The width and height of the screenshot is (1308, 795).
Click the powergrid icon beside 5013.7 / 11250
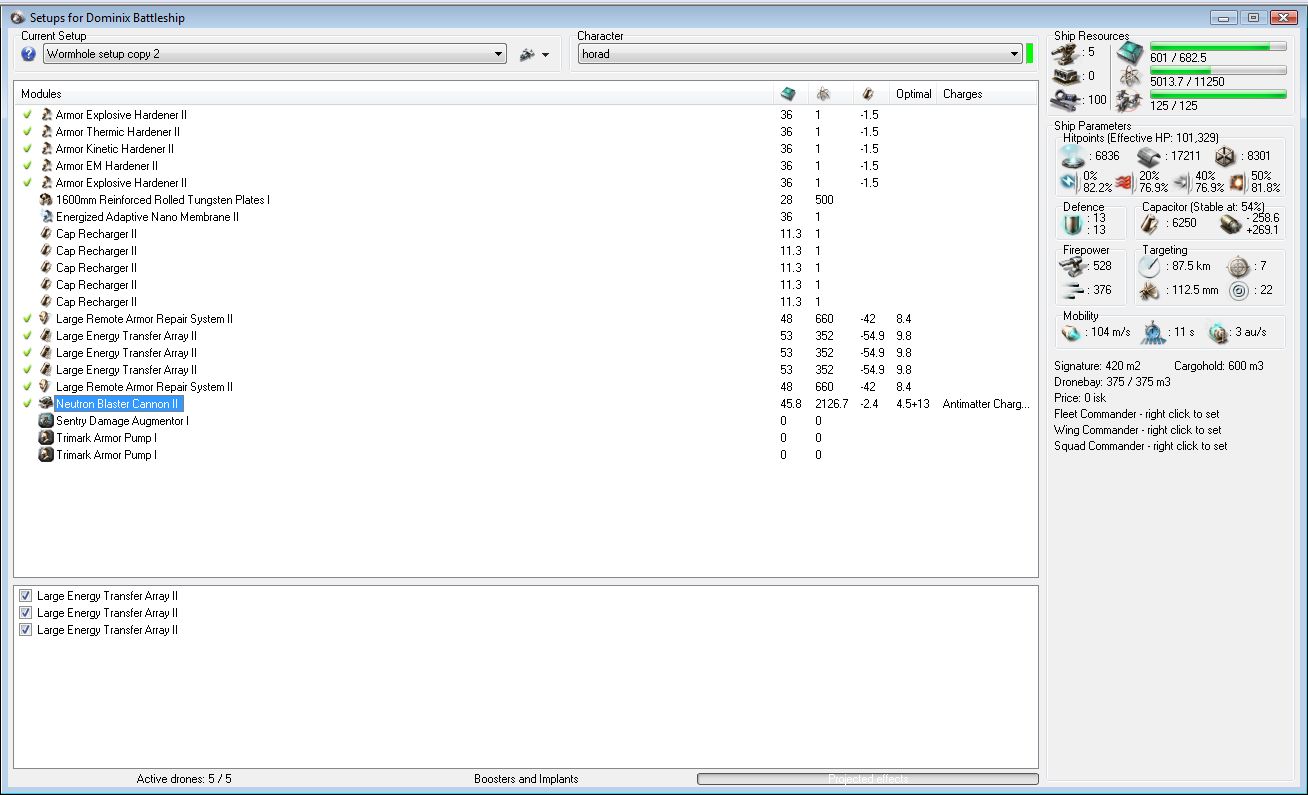click(1130, 77)
